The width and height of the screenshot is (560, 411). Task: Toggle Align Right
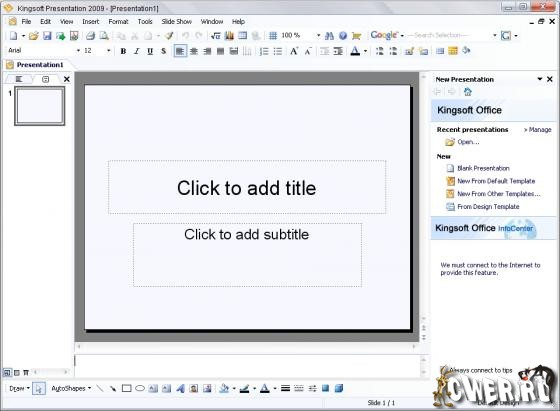(207, 51)
